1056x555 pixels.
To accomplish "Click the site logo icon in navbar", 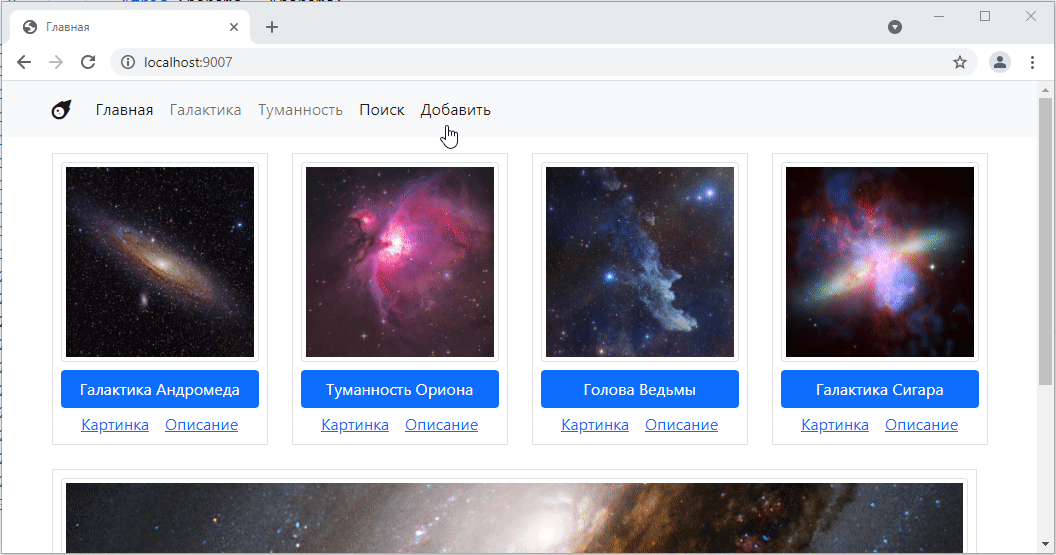I will [62, 110].
